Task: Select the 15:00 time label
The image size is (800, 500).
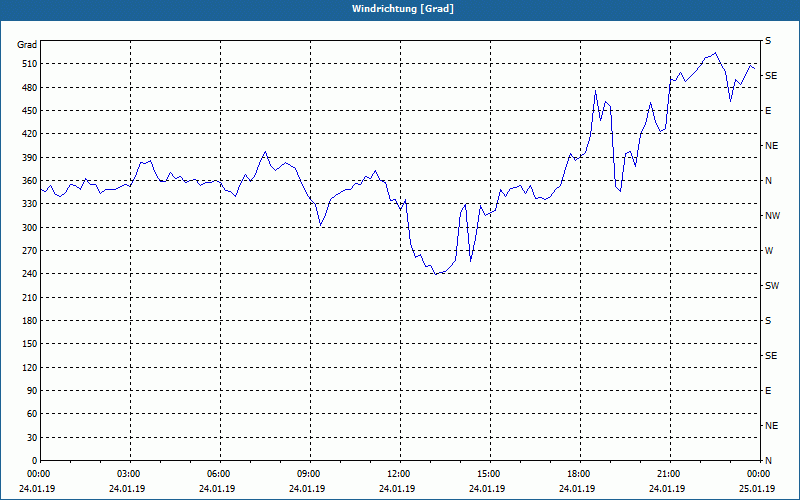Action: [488, 474]
